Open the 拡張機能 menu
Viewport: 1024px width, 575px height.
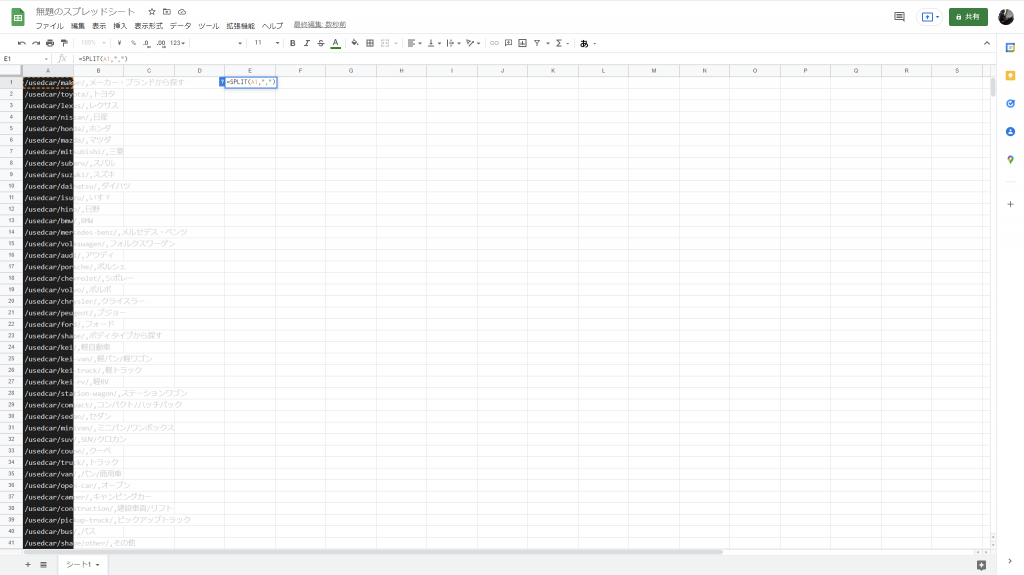pyautogui.click(x=240, y=25)
